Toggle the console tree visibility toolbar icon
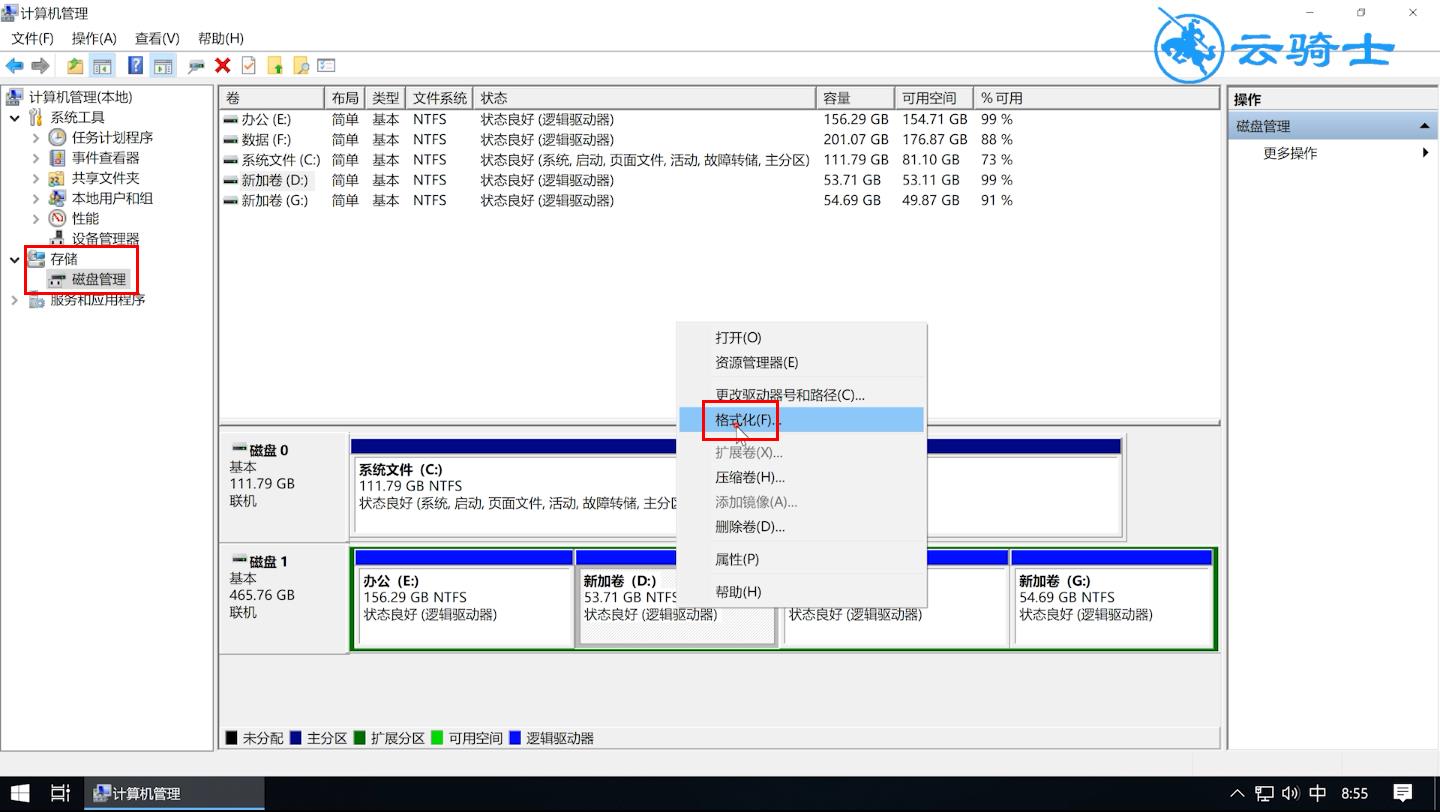1440x812 pixels. [101, 65]
